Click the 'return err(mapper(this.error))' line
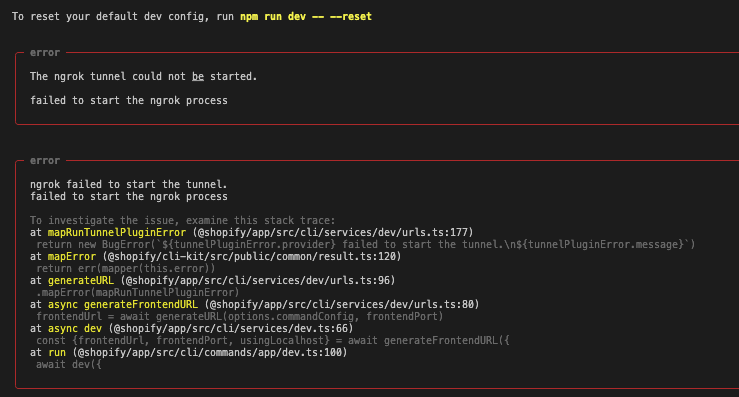The image size is (739, 397). [125, 269]
